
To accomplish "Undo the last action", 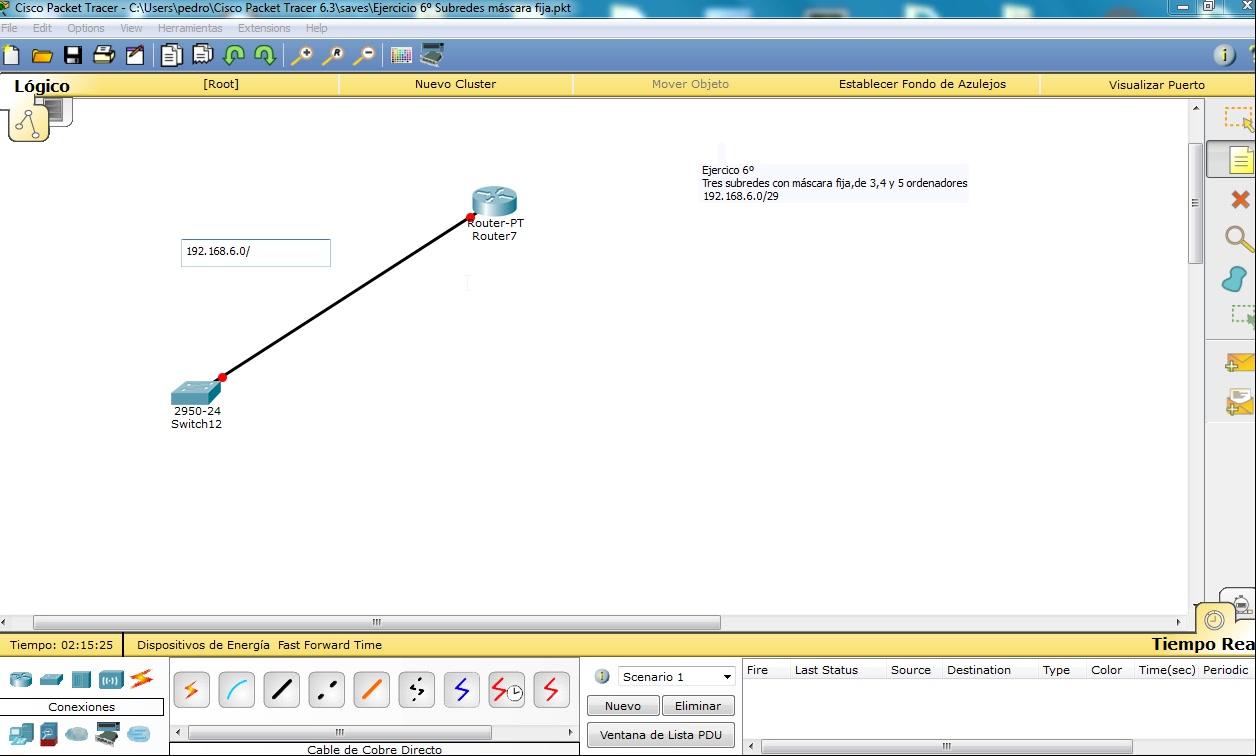I will pyautogui.click(x=234, y=55).
